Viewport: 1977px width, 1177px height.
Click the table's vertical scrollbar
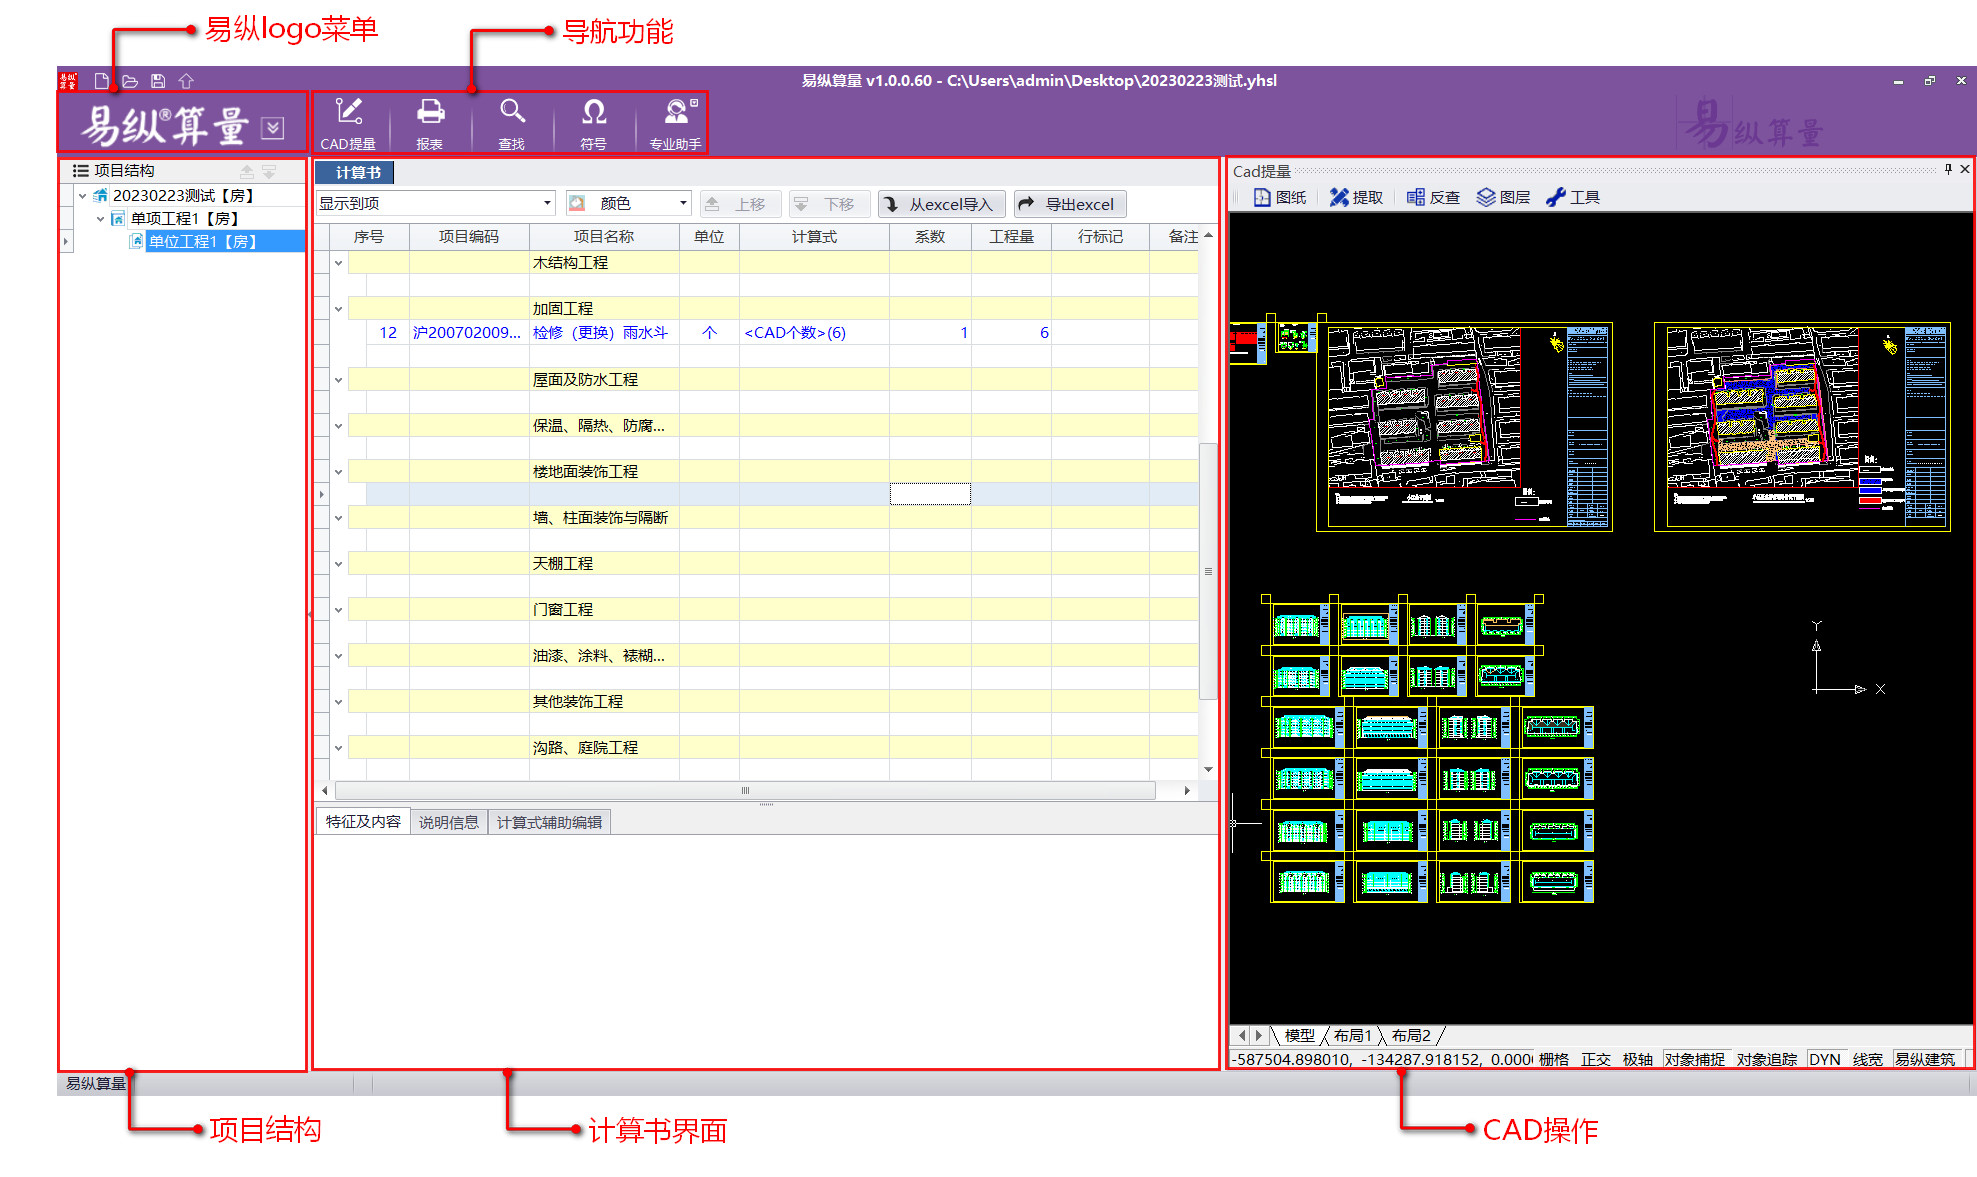(1208, 570)
